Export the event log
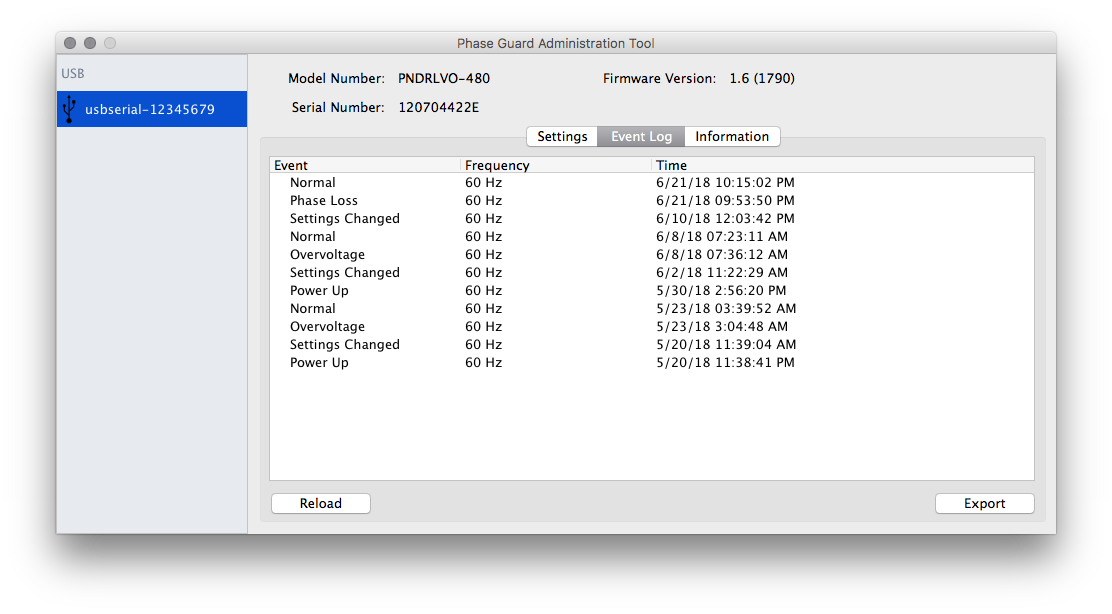This screenshot has height=614, width=1112. pos(984,503)
